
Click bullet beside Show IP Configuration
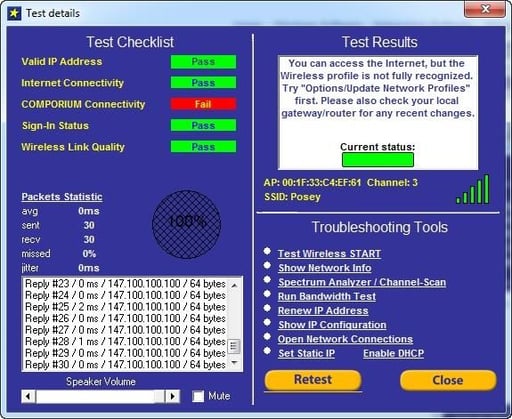(267, 322)
